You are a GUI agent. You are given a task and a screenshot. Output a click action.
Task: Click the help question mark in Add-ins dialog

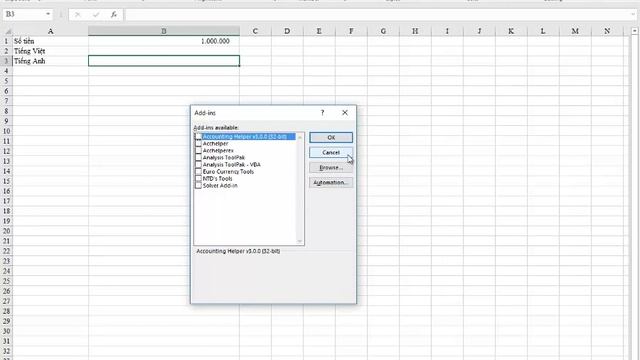(322, 113)
